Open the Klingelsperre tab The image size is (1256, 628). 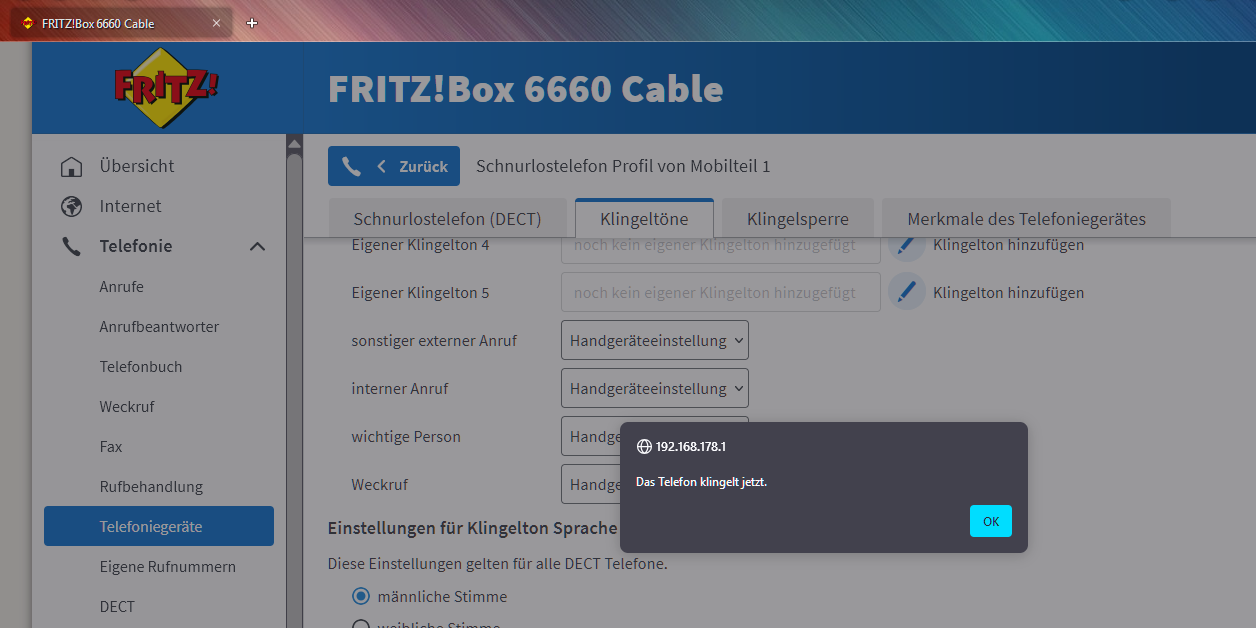coord(798,218)
